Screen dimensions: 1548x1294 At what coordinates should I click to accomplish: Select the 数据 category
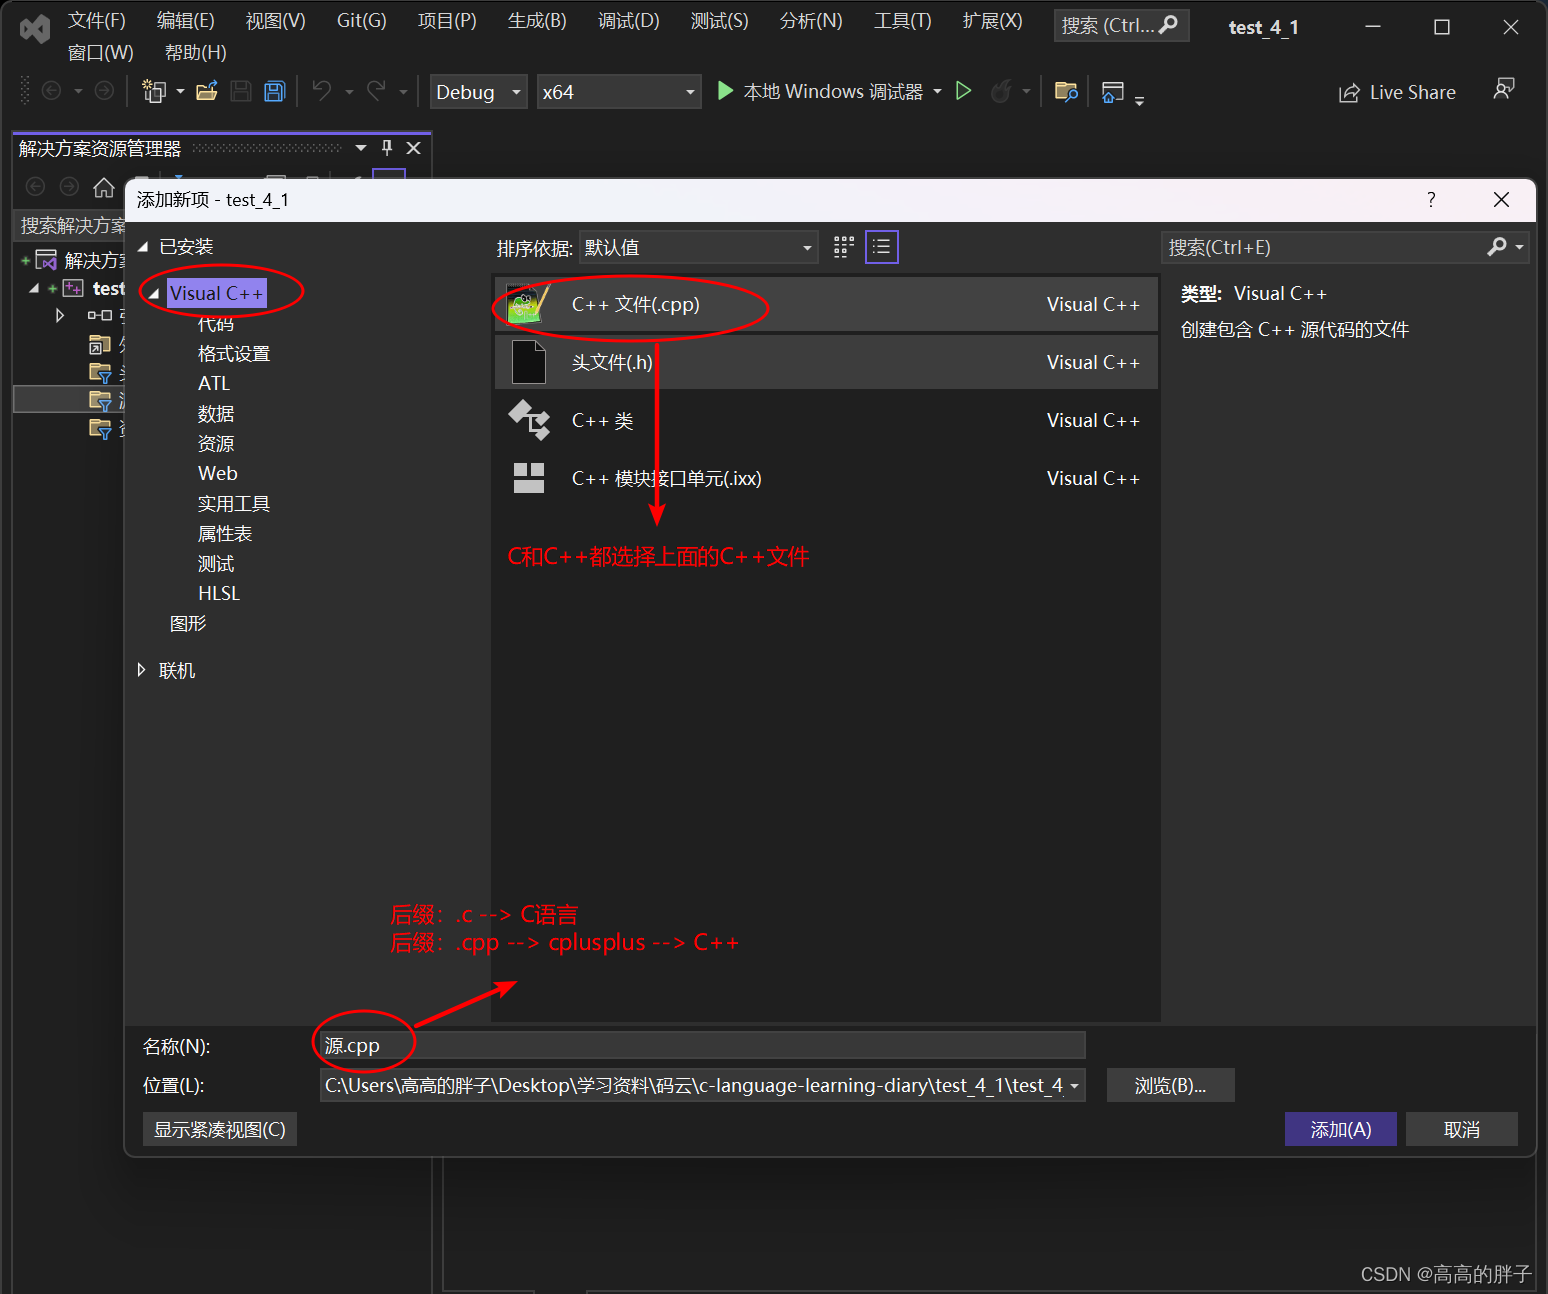click(216, 414)
